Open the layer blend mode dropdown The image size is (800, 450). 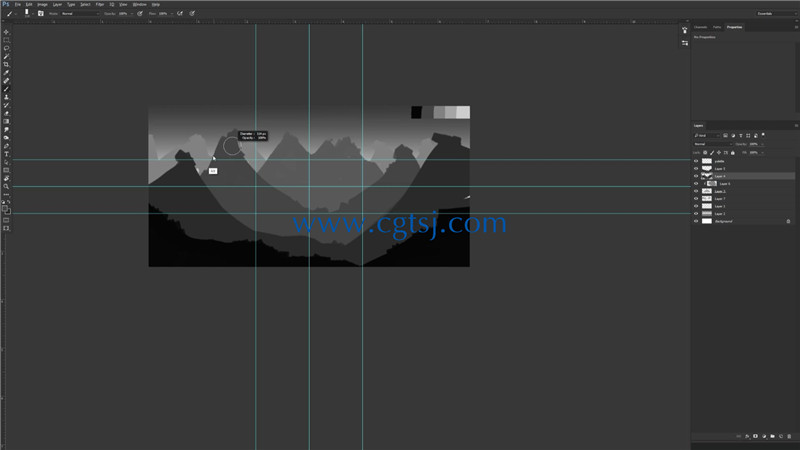[x=713, y=144]
